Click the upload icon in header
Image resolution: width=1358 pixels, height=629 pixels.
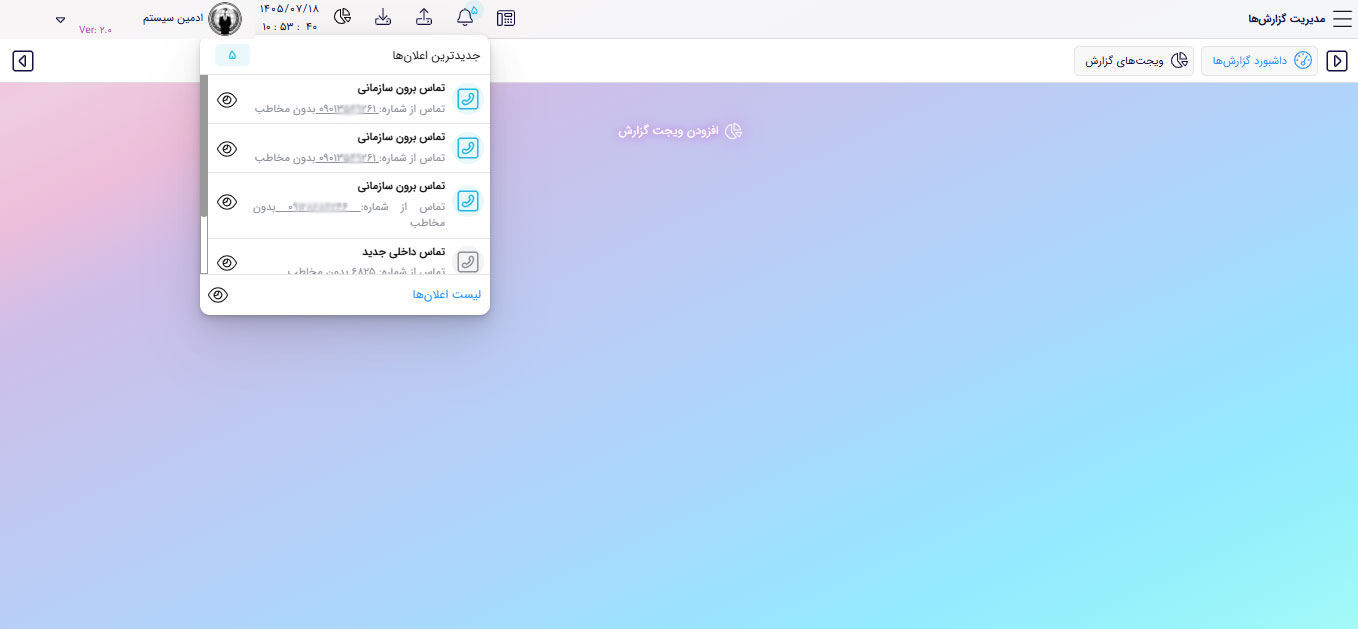424,17
